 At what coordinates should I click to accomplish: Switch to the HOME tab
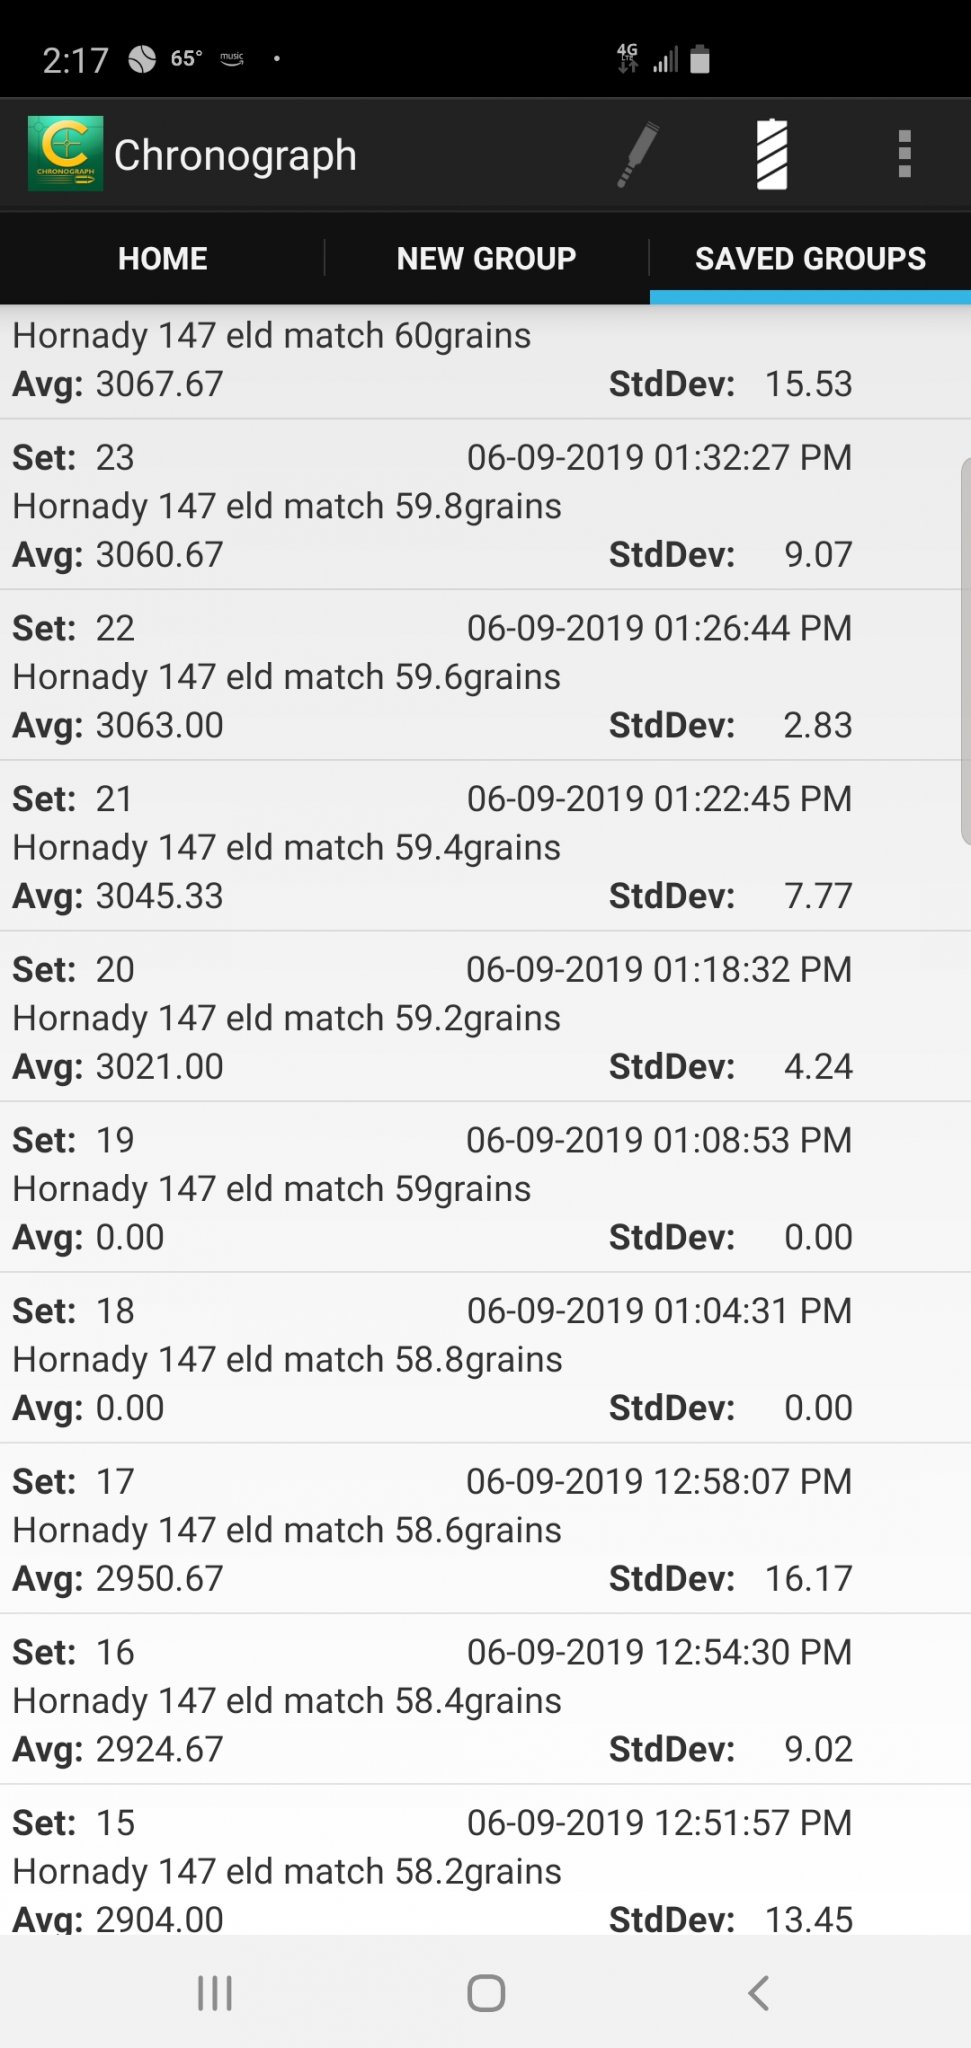tap(162, 258)
